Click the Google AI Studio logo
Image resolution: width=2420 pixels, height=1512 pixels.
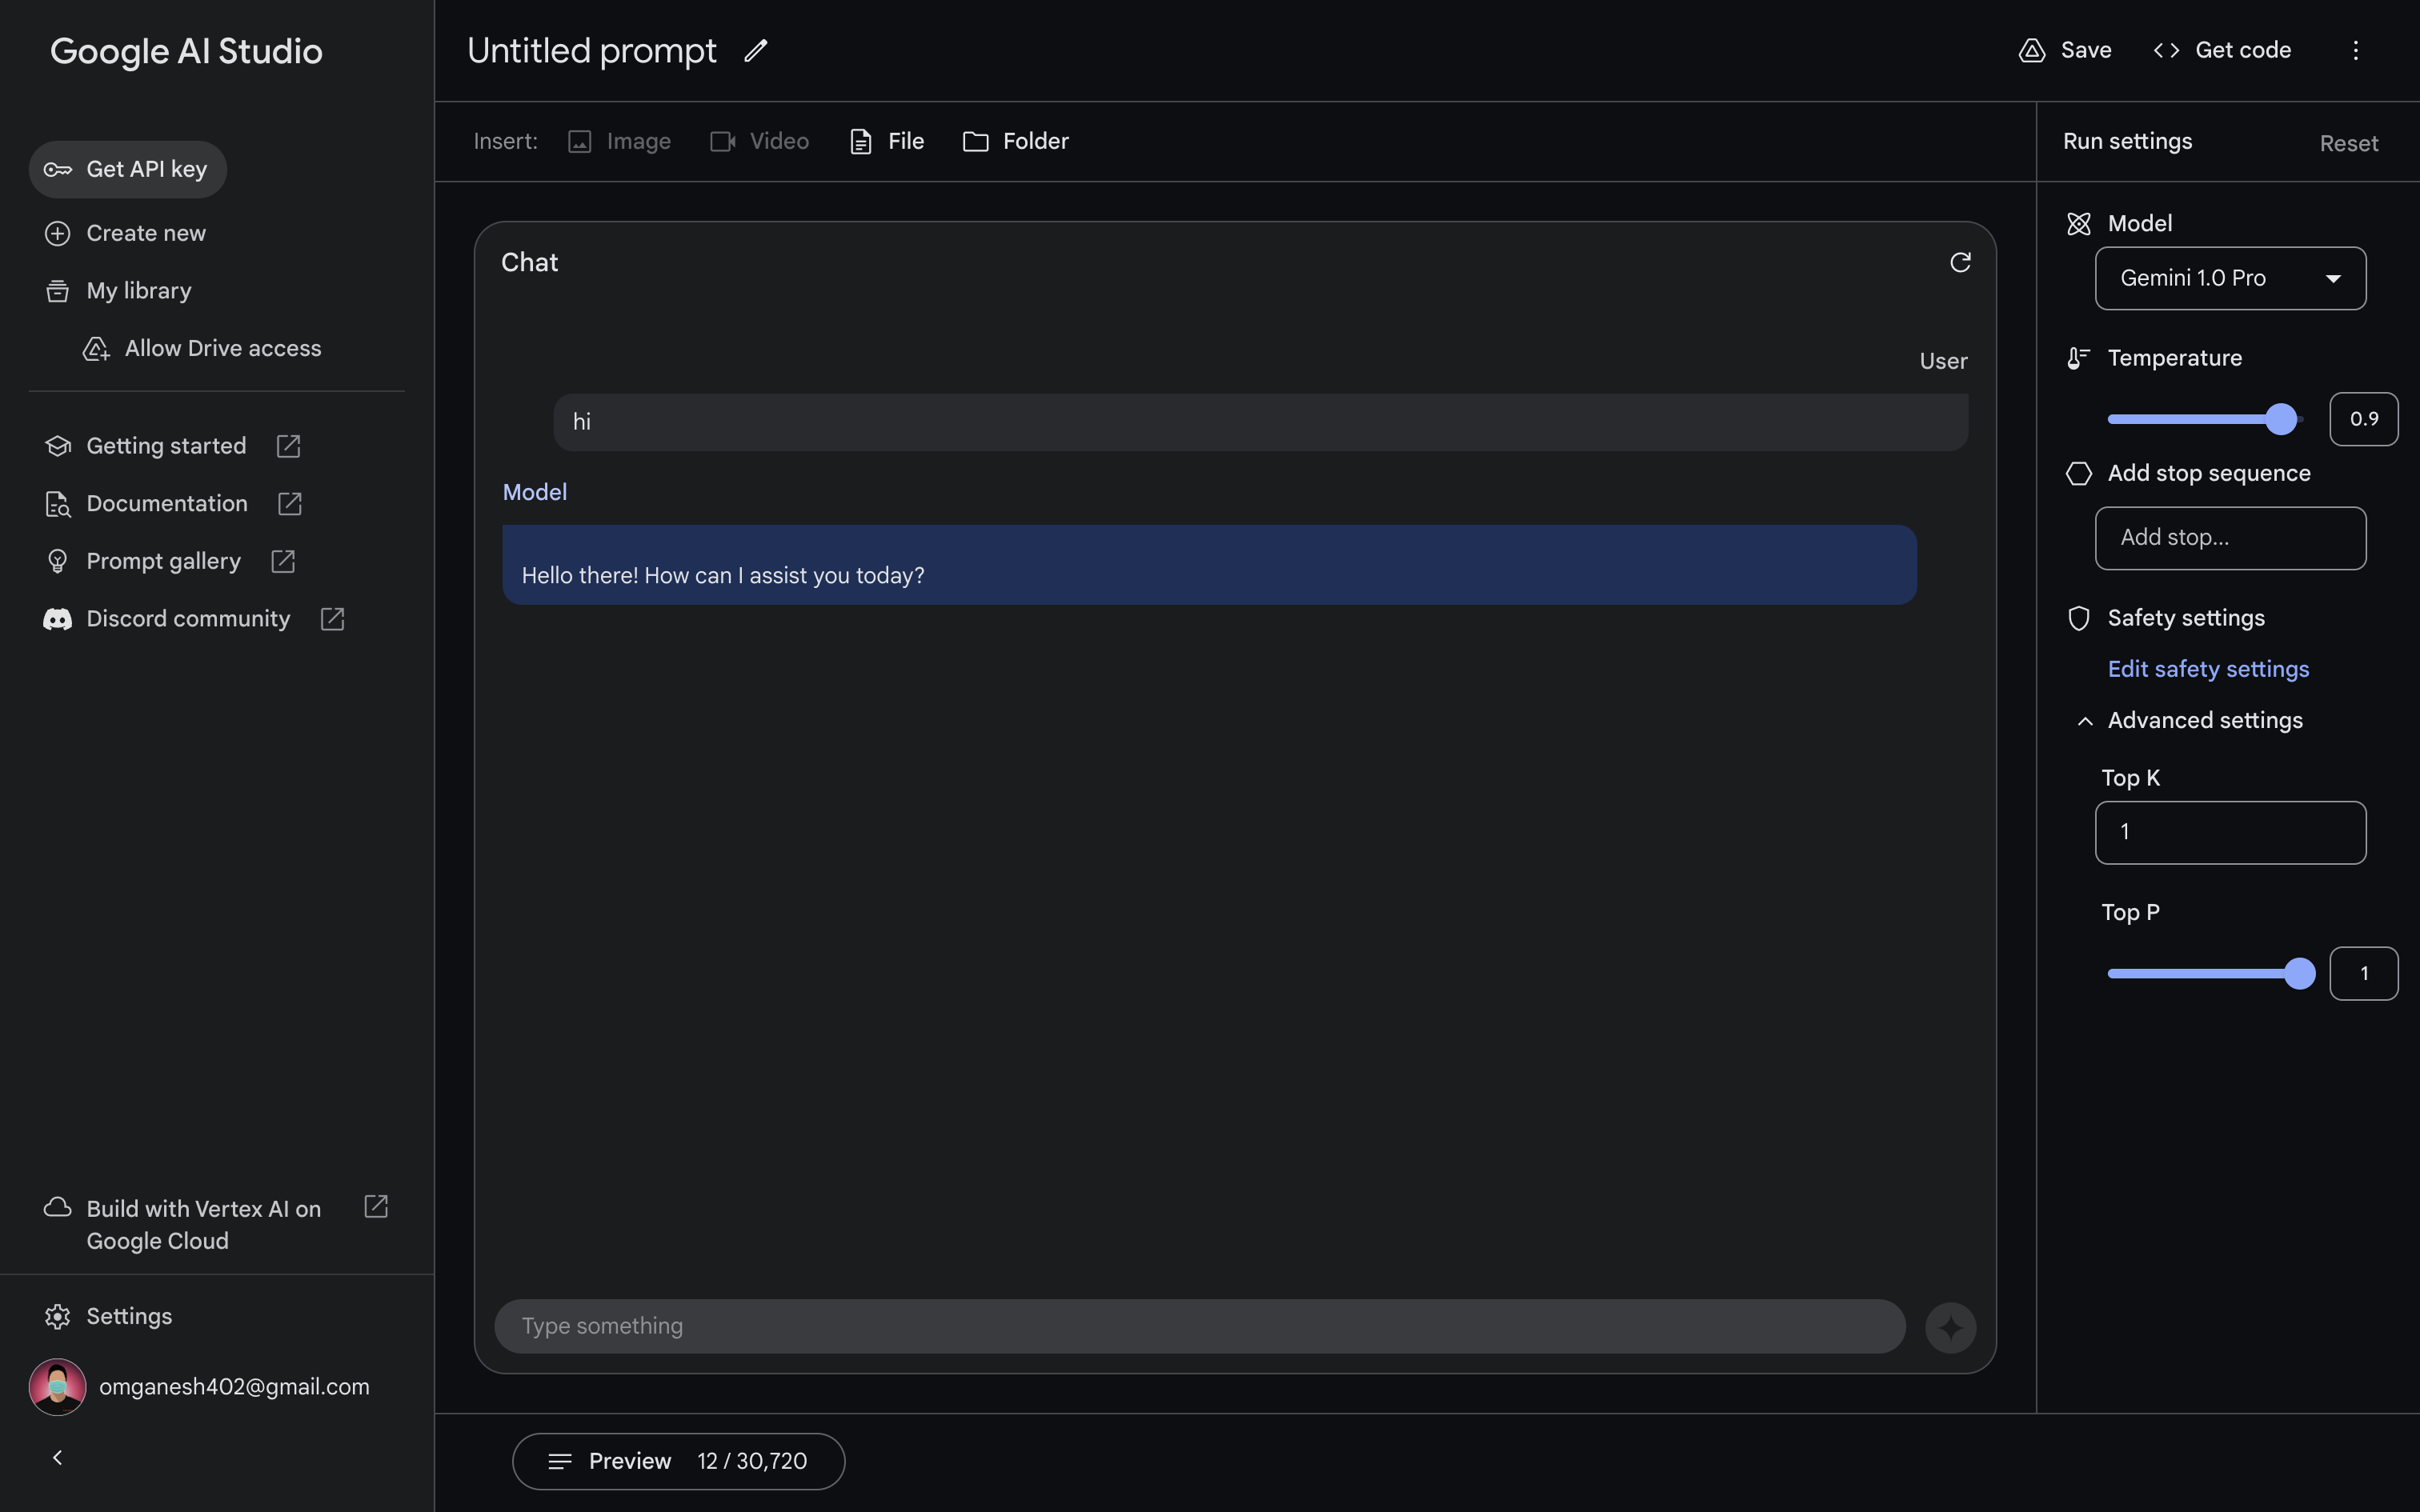point(186,51)
